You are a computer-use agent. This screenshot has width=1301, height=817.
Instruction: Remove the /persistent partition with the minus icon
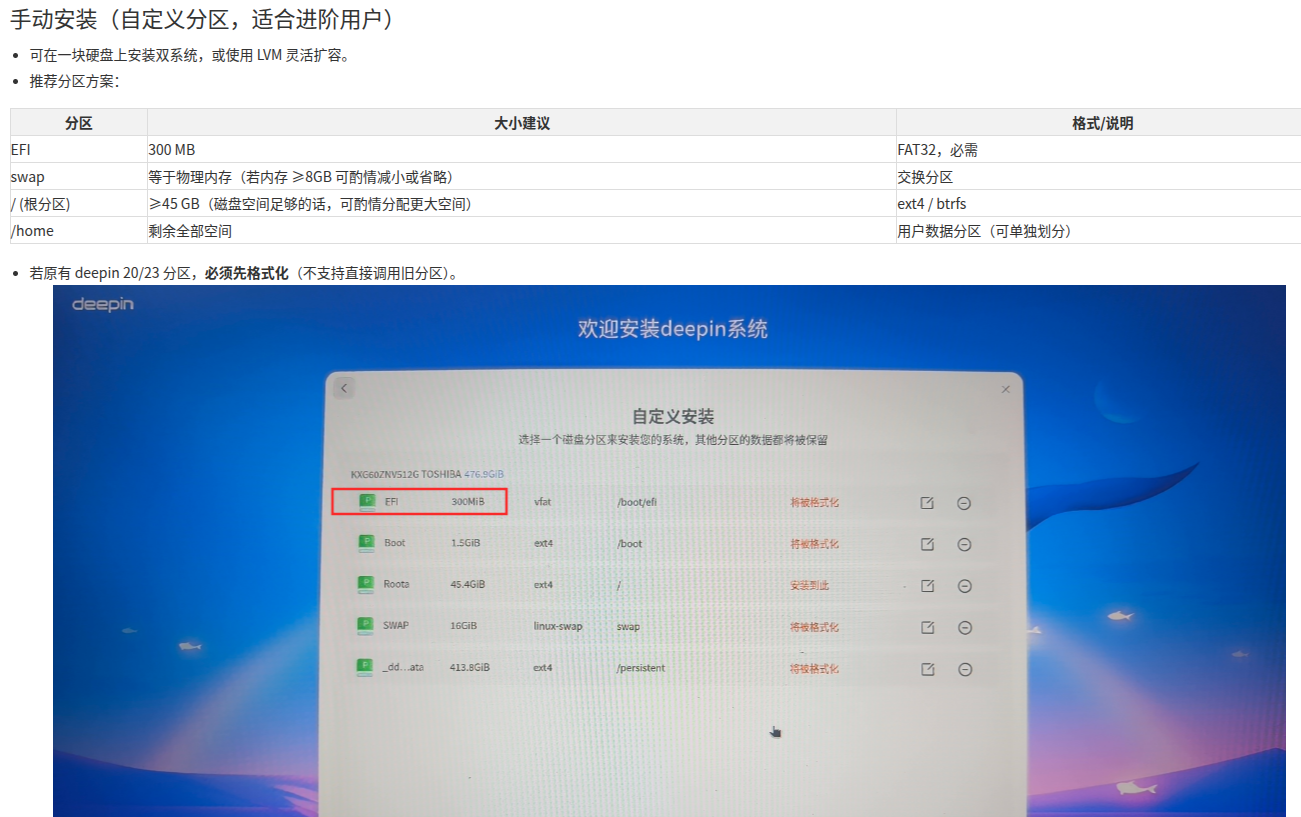point(964,670)
